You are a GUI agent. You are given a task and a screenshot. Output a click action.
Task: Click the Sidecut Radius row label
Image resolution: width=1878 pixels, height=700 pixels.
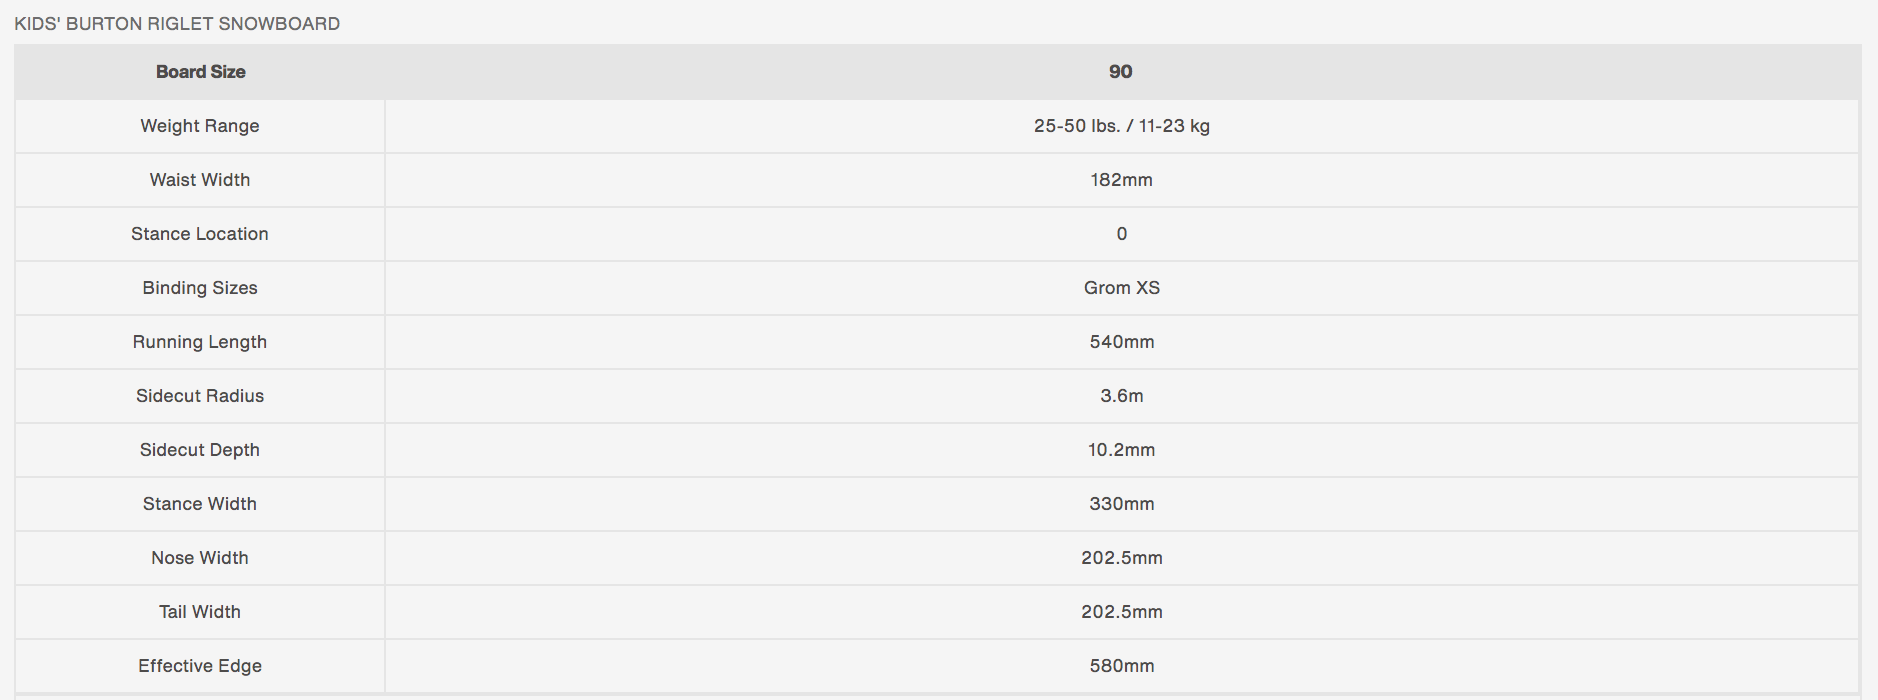[x=200, y=396]
